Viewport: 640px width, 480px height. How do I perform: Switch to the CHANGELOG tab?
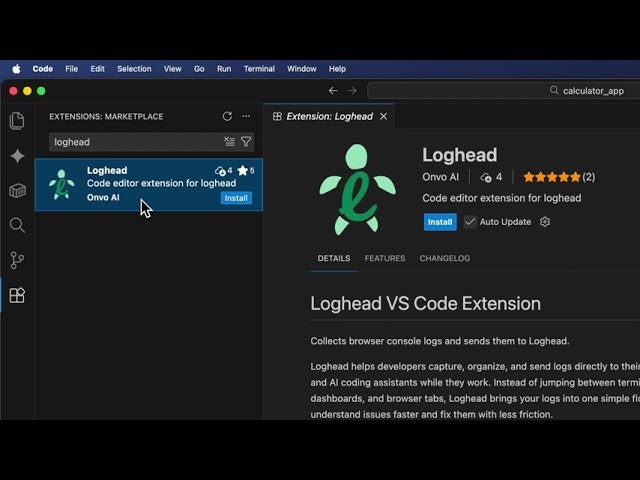pyautogui.click(x=445, y=258)
